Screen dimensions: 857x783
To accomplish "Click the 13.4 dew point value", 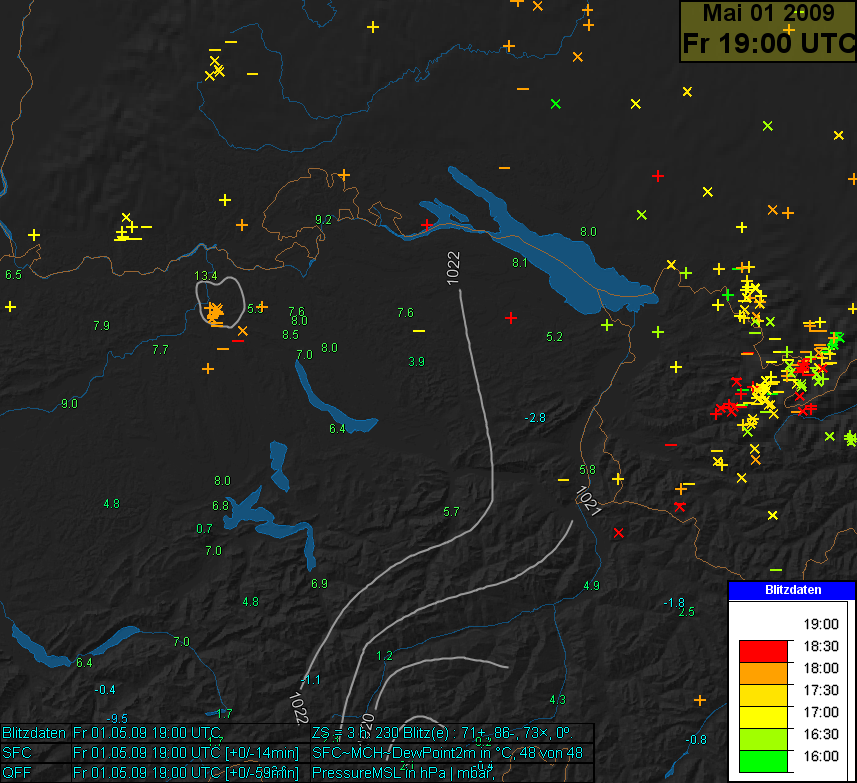I will [x=206, y=276].
